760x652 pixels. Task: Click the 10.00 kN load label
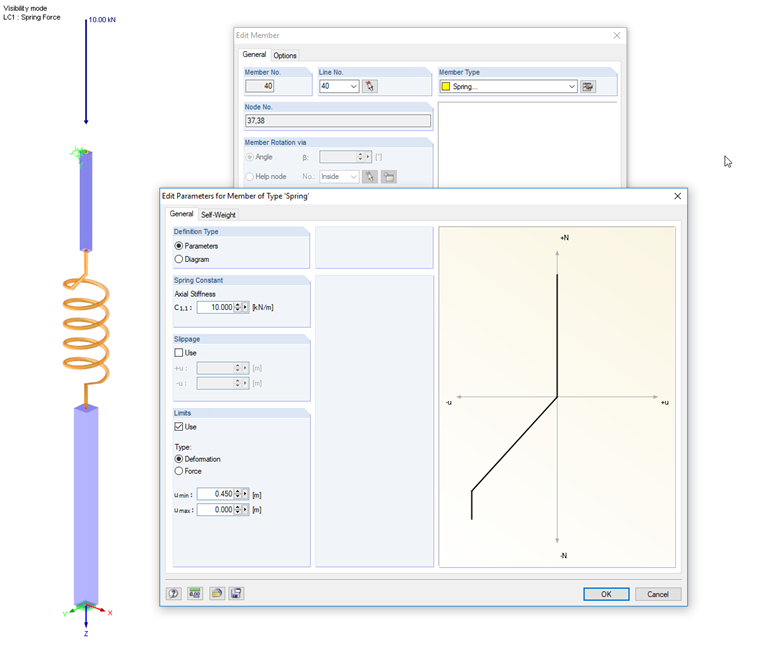click(102, 20)
